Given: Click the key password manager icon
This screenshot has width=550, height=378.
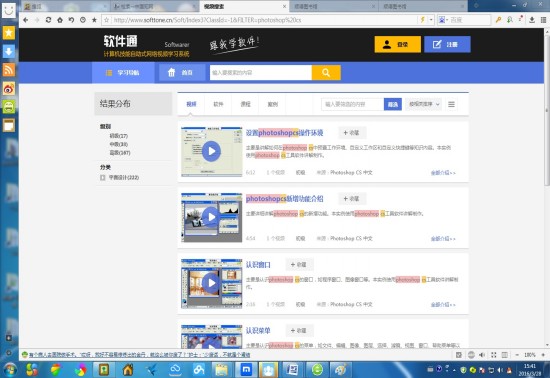Looking at the screenshot, I should tap(498, 20).
